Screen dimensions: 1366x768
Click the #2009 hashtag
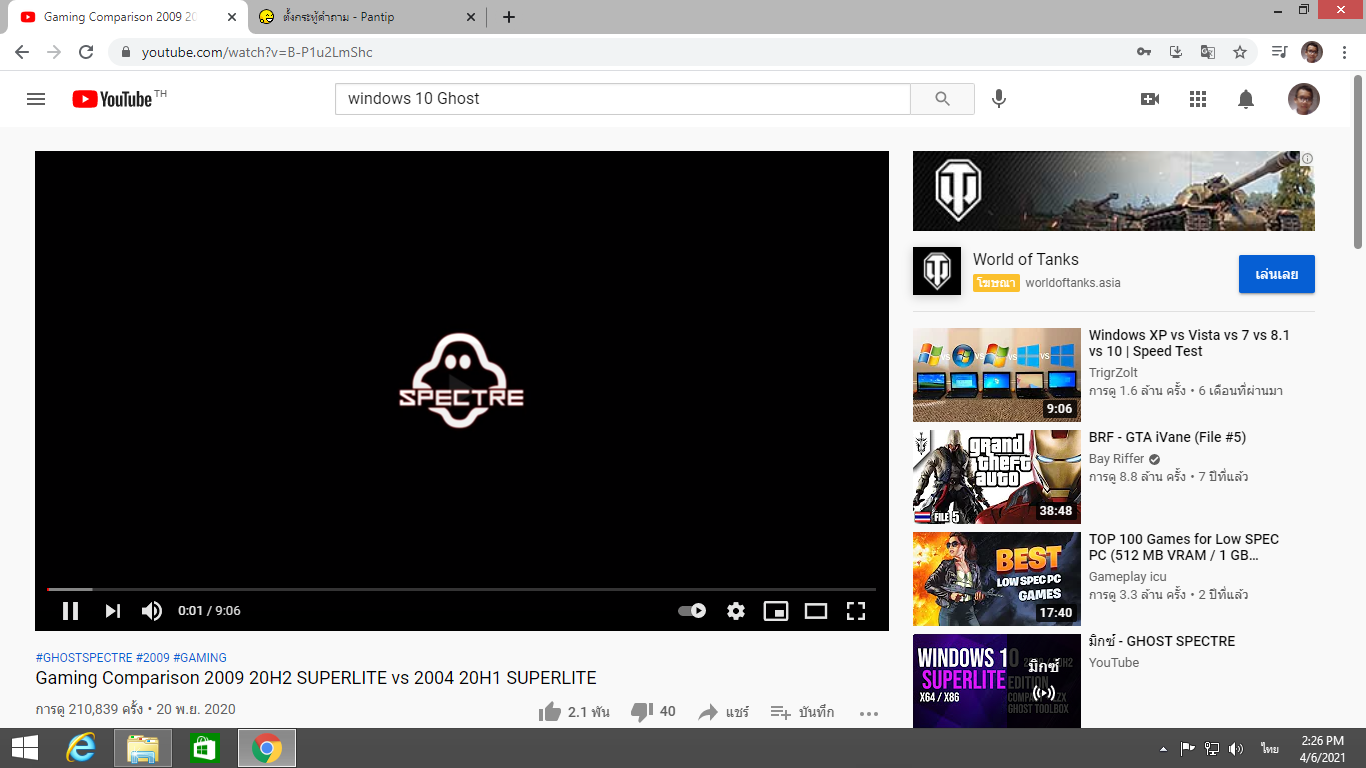tap(153, 658)
